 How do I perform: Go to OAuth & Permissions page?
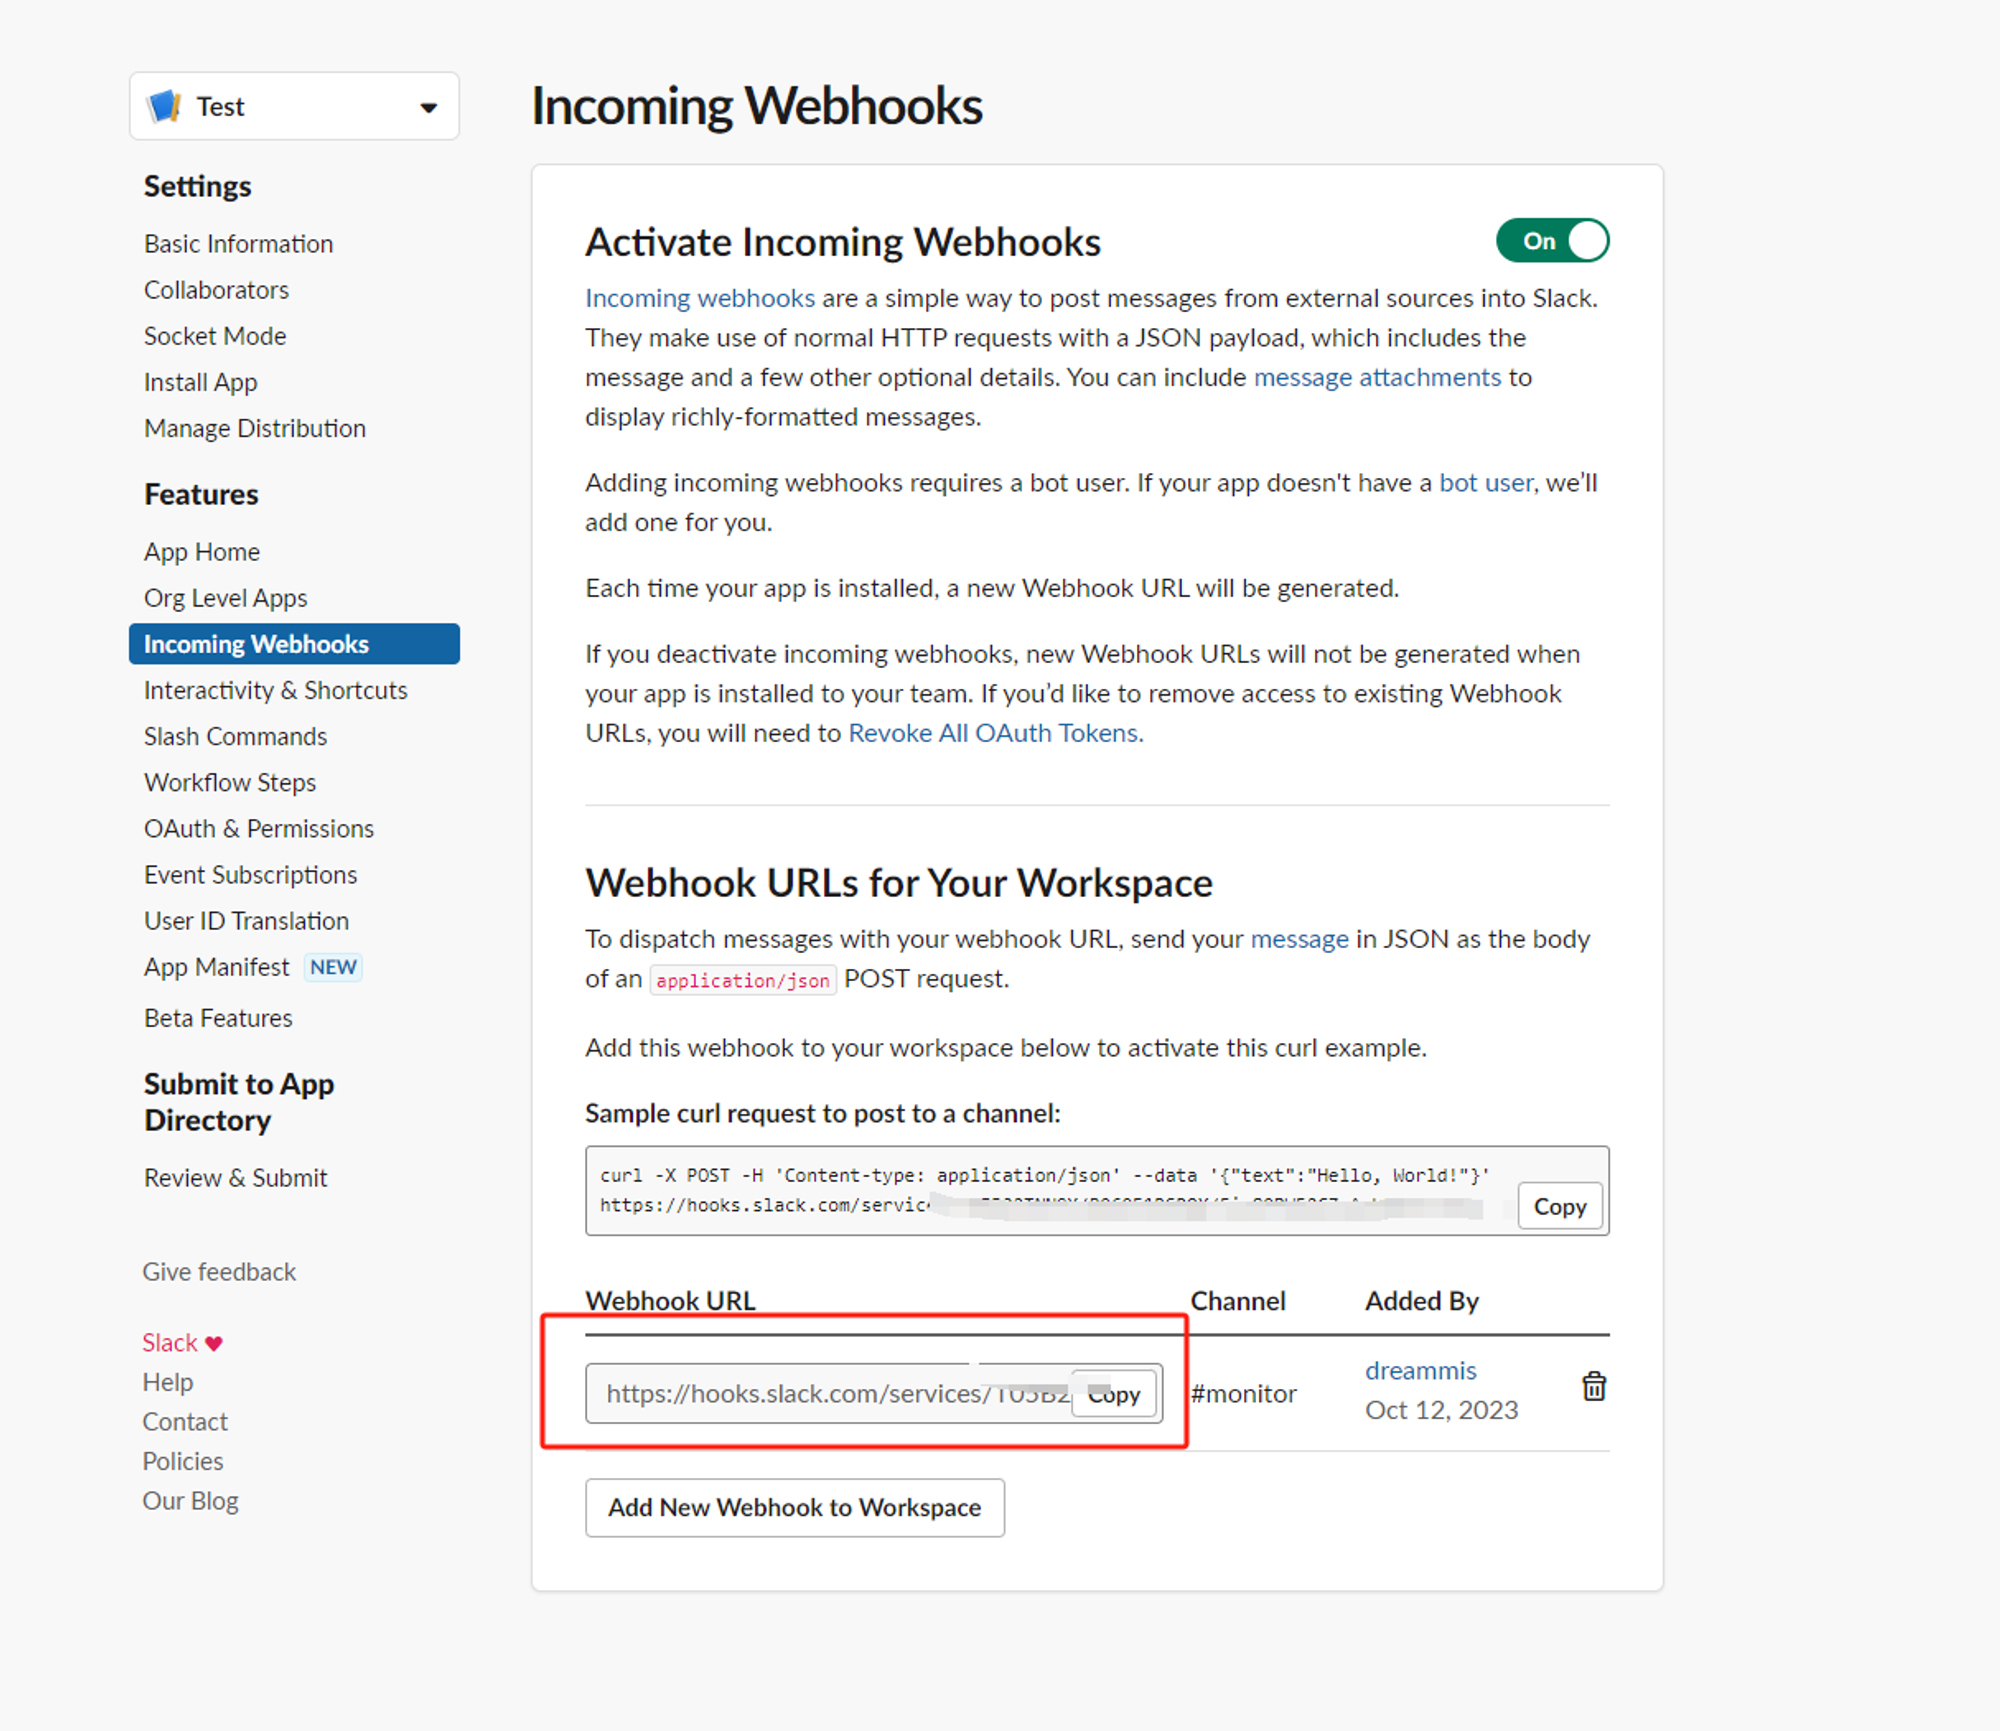click(x=258, y=828)
